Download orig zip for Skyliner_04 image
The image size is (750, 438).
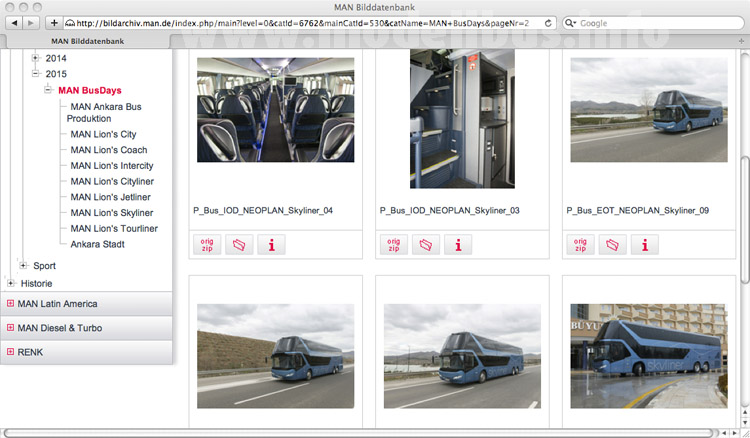207,245
